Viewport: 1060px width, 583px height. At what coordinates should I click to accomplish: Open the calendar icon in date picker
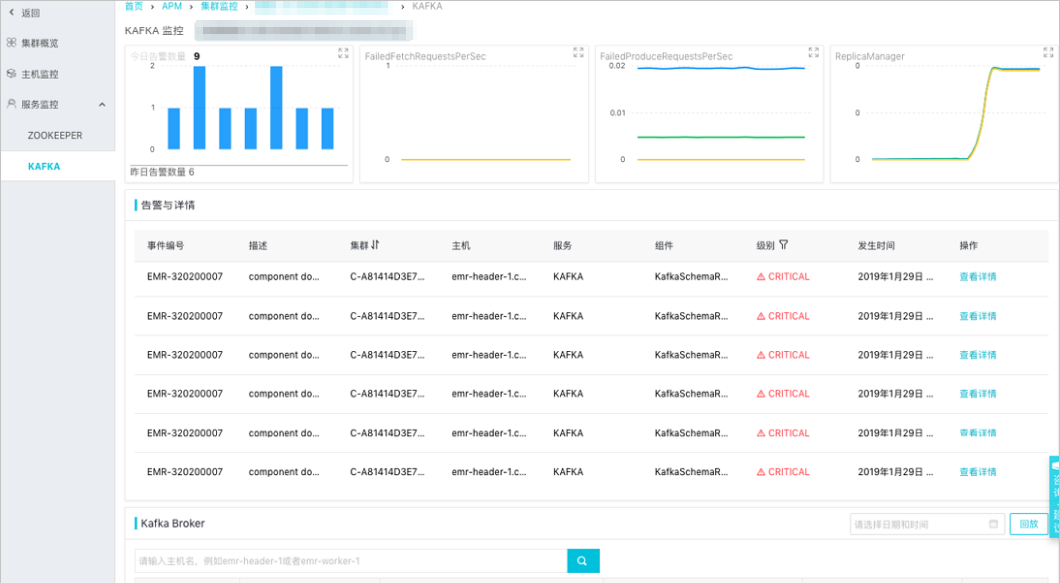993,524
